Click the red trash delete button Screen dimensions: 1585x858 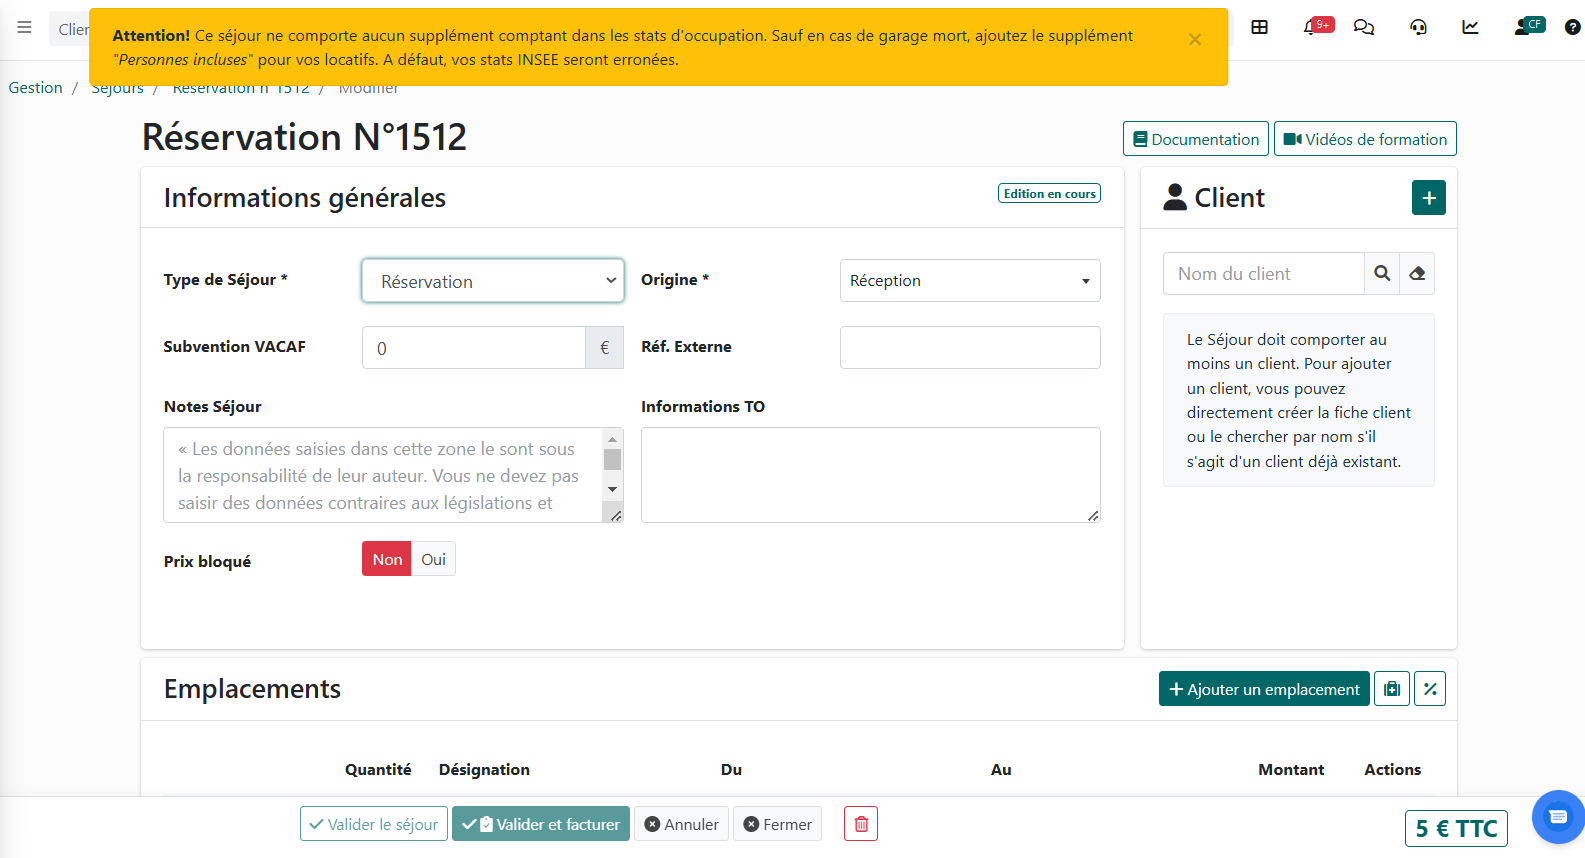pyautogui.click(x=861, y=824)
